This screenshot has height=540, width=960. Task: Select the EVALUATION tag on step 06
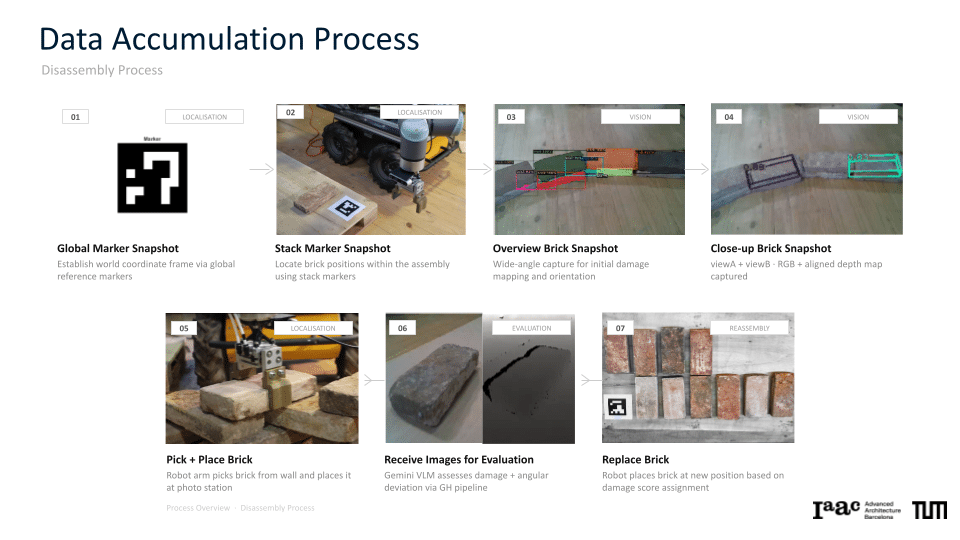(531, 328)
